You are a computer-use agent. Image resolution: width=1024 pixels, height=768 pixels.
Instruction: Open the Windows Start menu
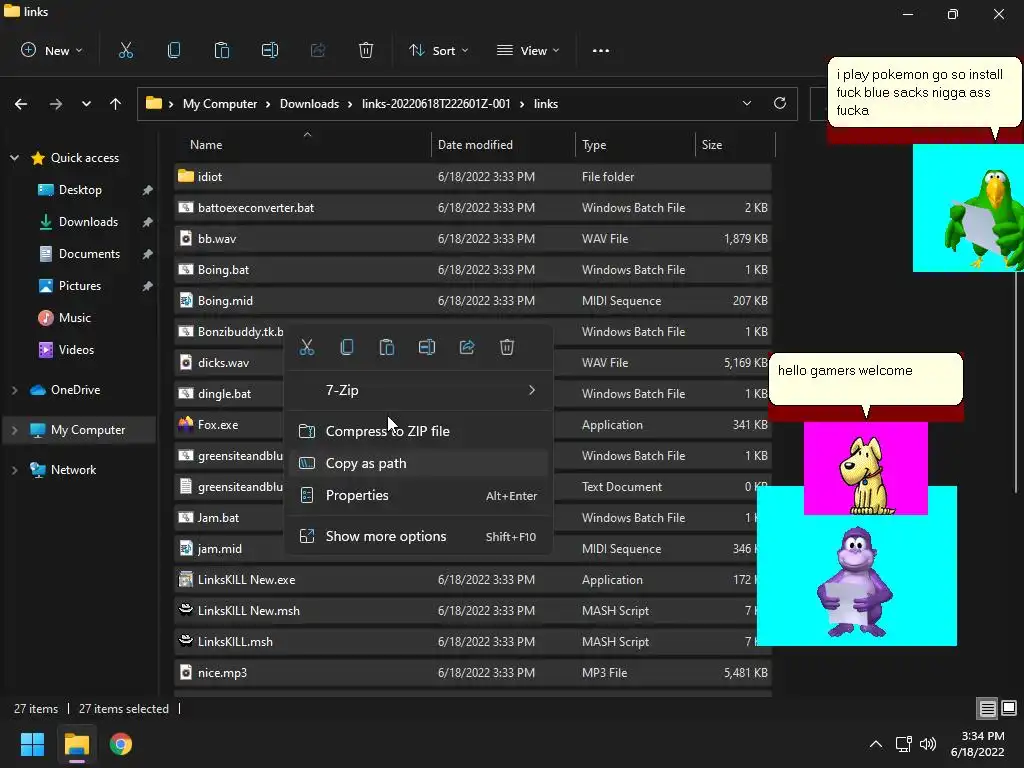[32, 744]
